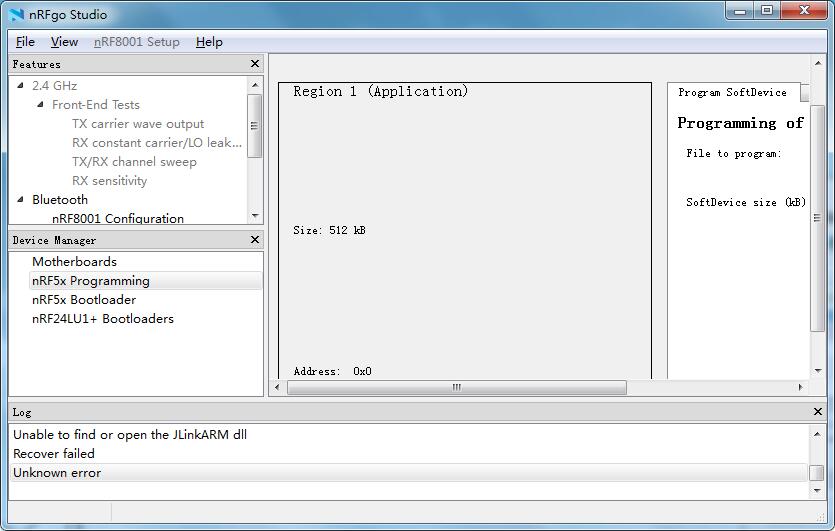Click Features tree scroll down arrow
835x531 pixels.
pyautogui.click(x=255, y=216)
